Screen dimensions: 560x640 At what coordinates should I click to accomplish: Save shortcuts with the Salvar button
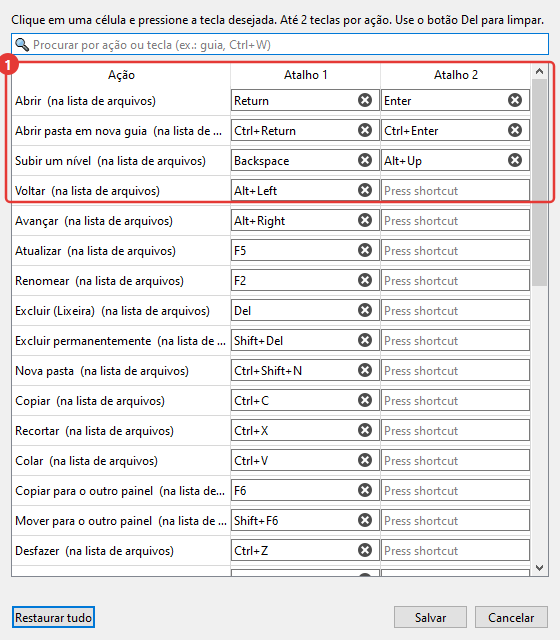pos(430,618)
